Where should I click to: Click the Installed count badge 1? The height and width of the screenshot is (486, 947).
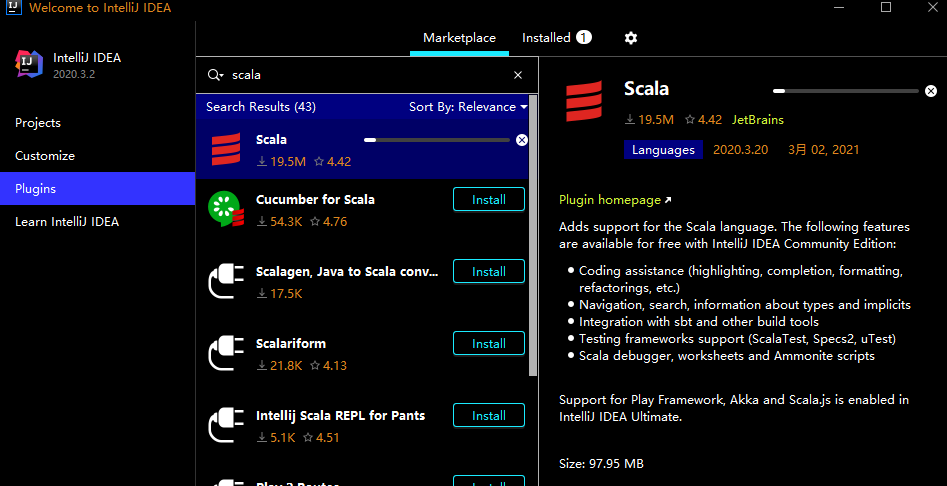tap(583, 37)
